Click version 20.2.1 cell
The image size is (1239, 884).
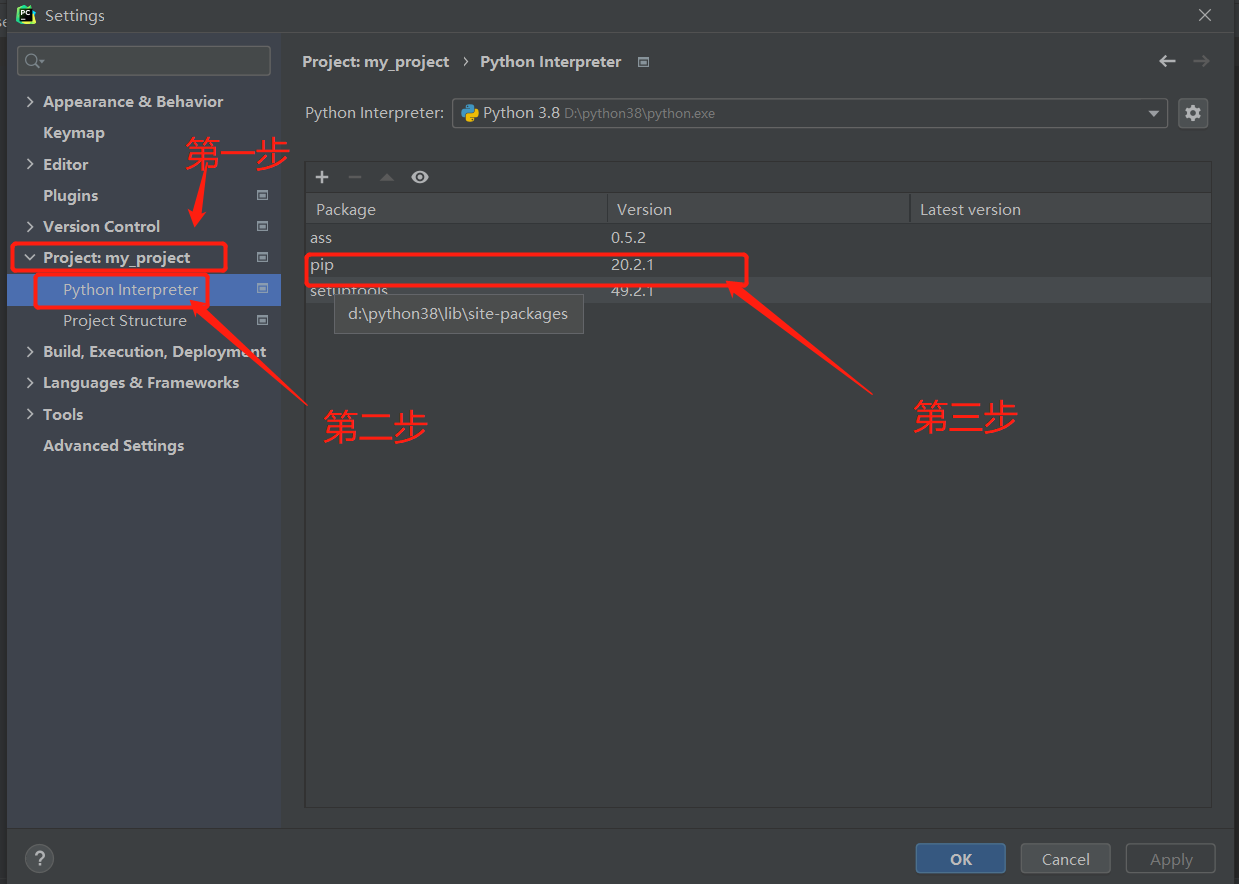pos(632,264)
